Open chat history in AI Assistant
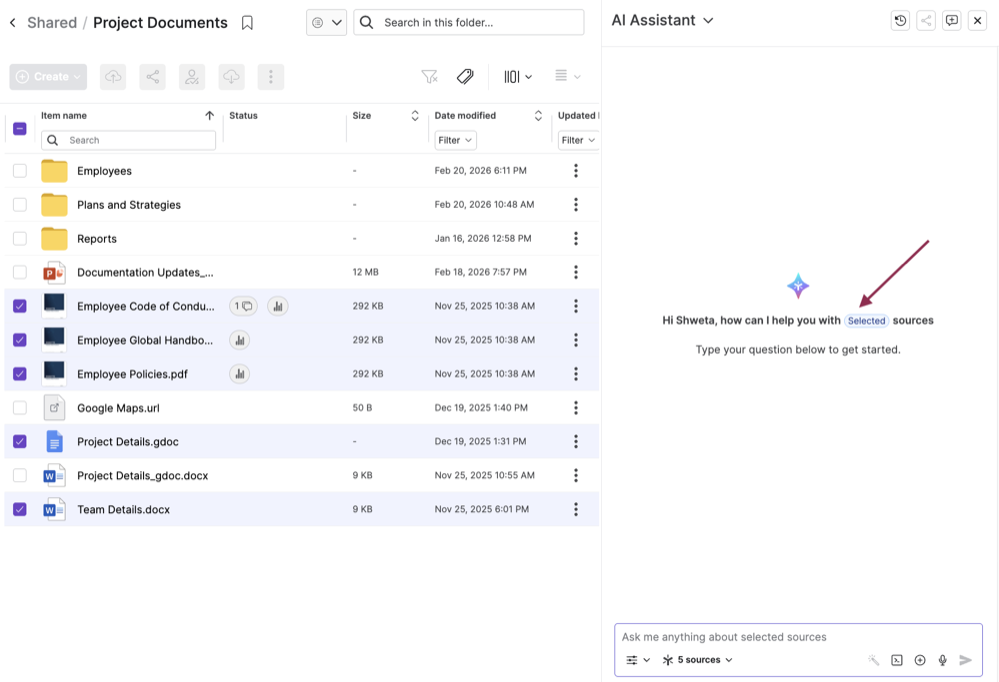999x682 pixels. click(900, 21)
